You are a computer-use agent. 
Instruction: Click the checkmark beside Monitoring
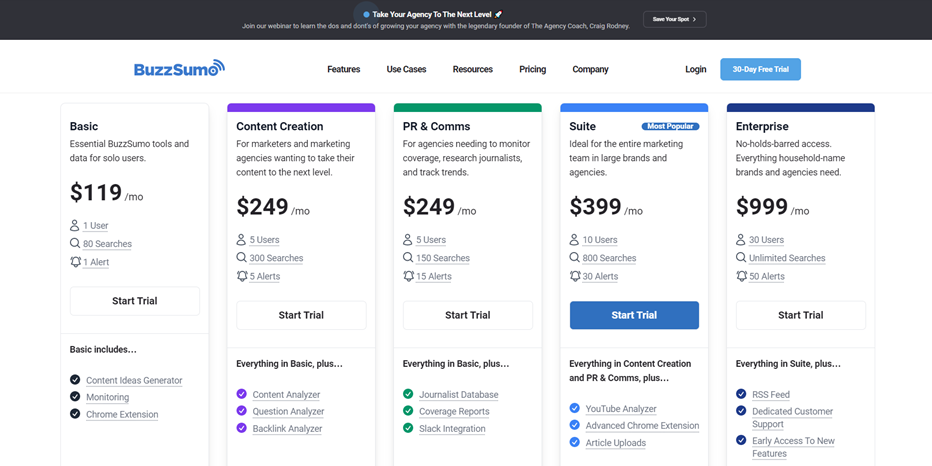pyautogui.click(x=75, y=396)
